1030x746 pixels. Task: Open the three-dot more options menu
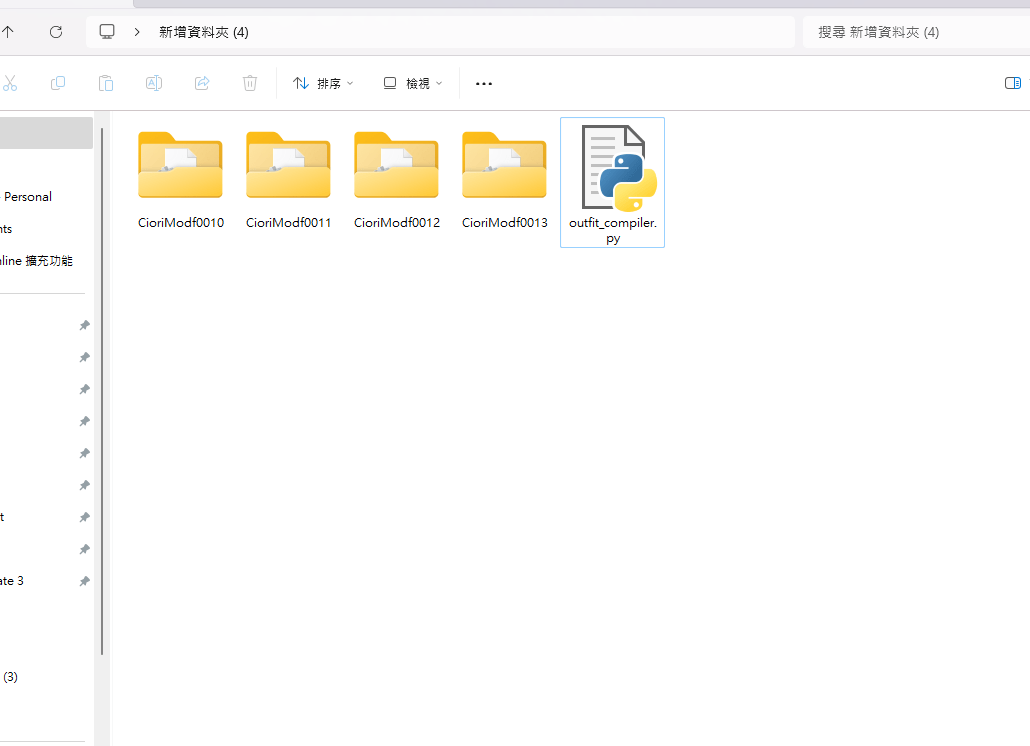tap(483, 83)
